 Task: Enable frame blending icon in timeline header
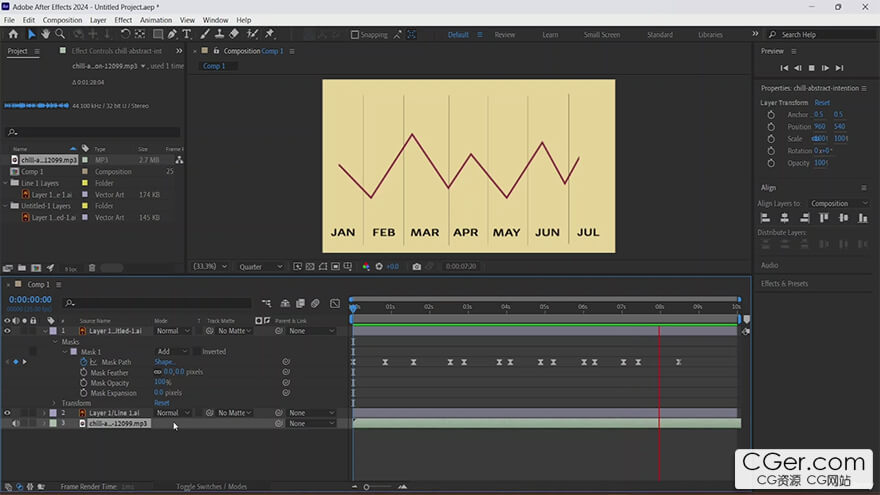click(x=300, y=303)
